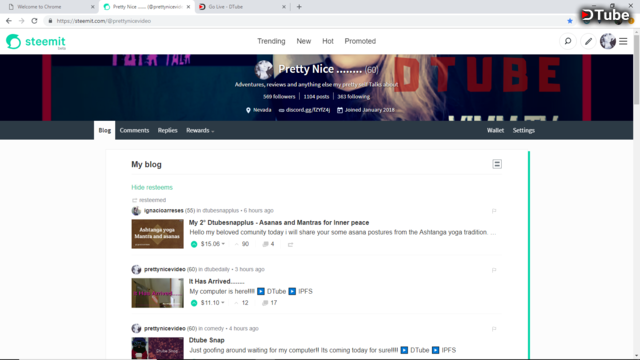This screenshot has height=360, width=640.
Task: Open comments on the Asanas post (4)
Action: tap(268, 244)
